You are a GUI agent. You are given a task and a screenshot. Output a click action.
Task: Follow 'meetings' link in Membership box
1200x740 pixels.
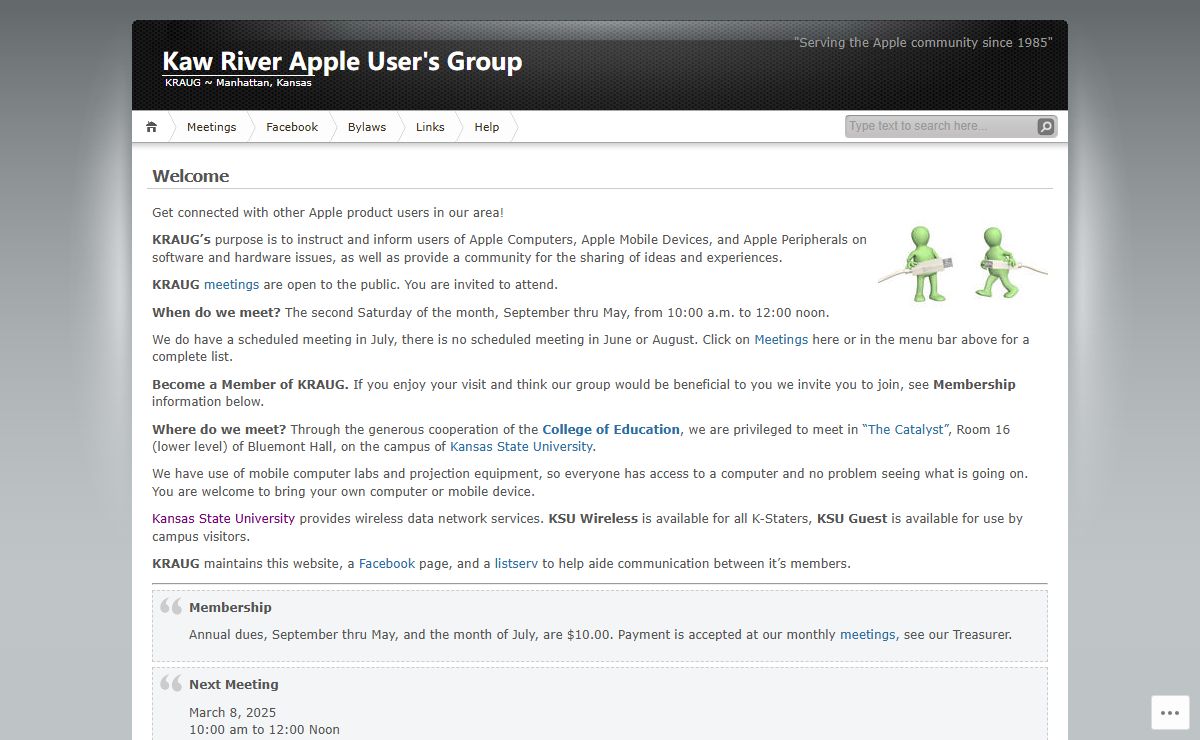tap(868, 635)
